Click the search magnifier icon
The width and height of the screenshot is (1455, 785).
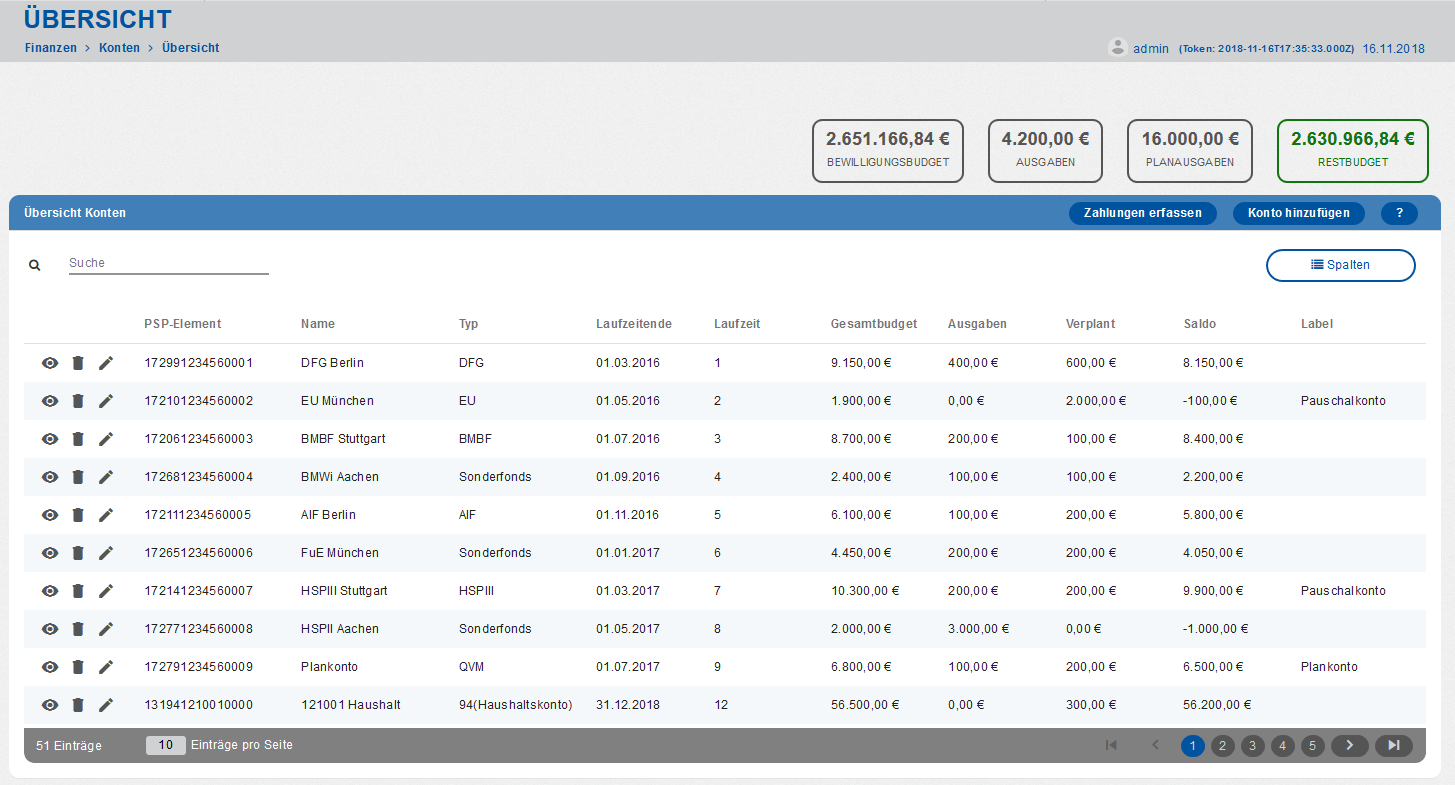point(35,265)
